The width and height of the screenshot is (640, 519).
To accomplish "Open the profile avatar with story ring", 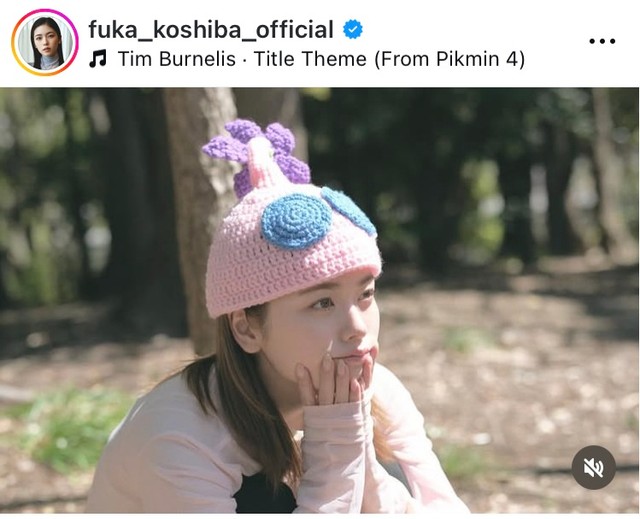I will pyautogui.click(x=44, y=43).
